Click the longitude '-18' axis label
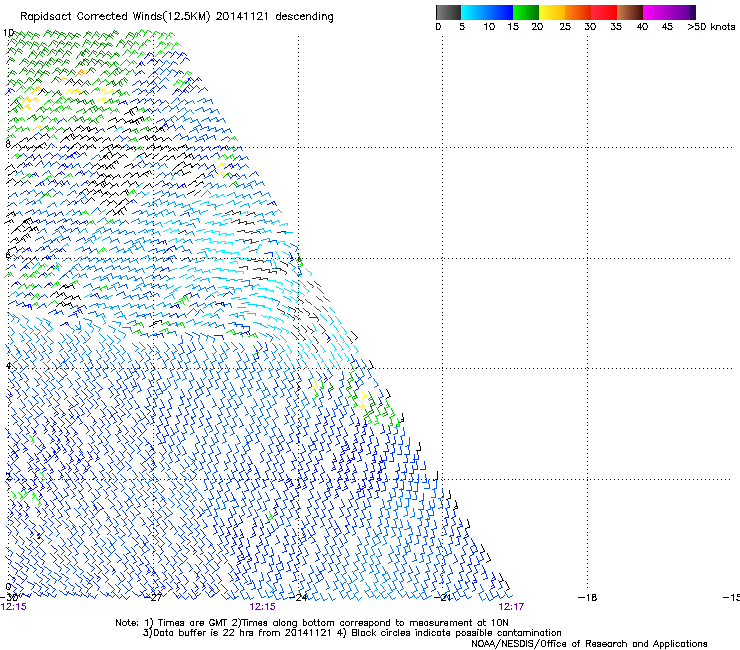 [588, 597]
